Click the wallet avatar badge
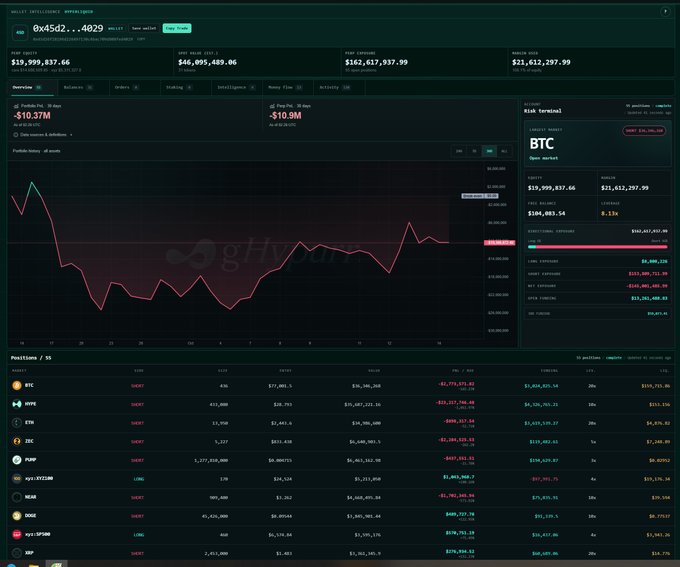This screenshot has width=680, height=567. 20,32
